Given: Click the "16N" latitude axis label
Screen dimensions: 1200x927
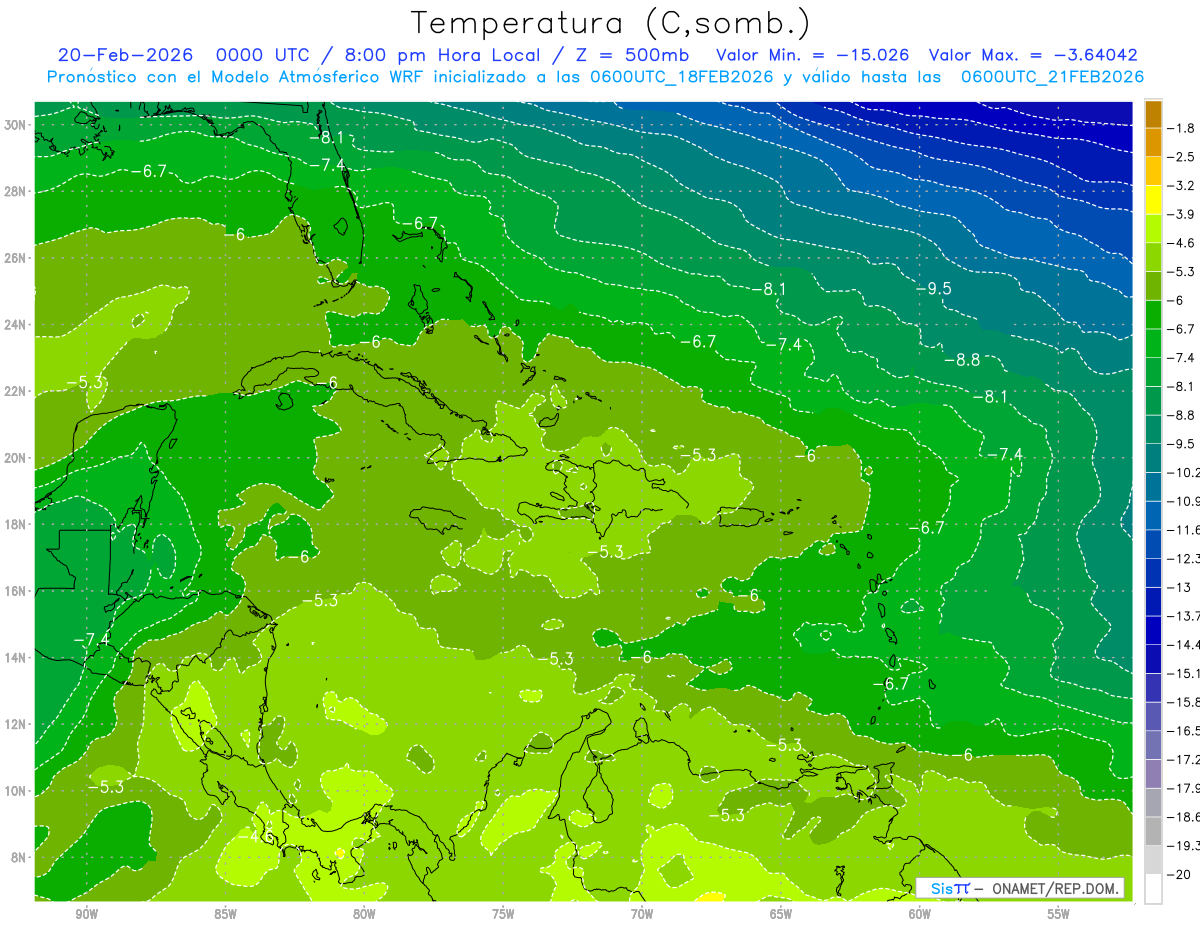Looking at the screenshot, I should click(x=14, y=591).
